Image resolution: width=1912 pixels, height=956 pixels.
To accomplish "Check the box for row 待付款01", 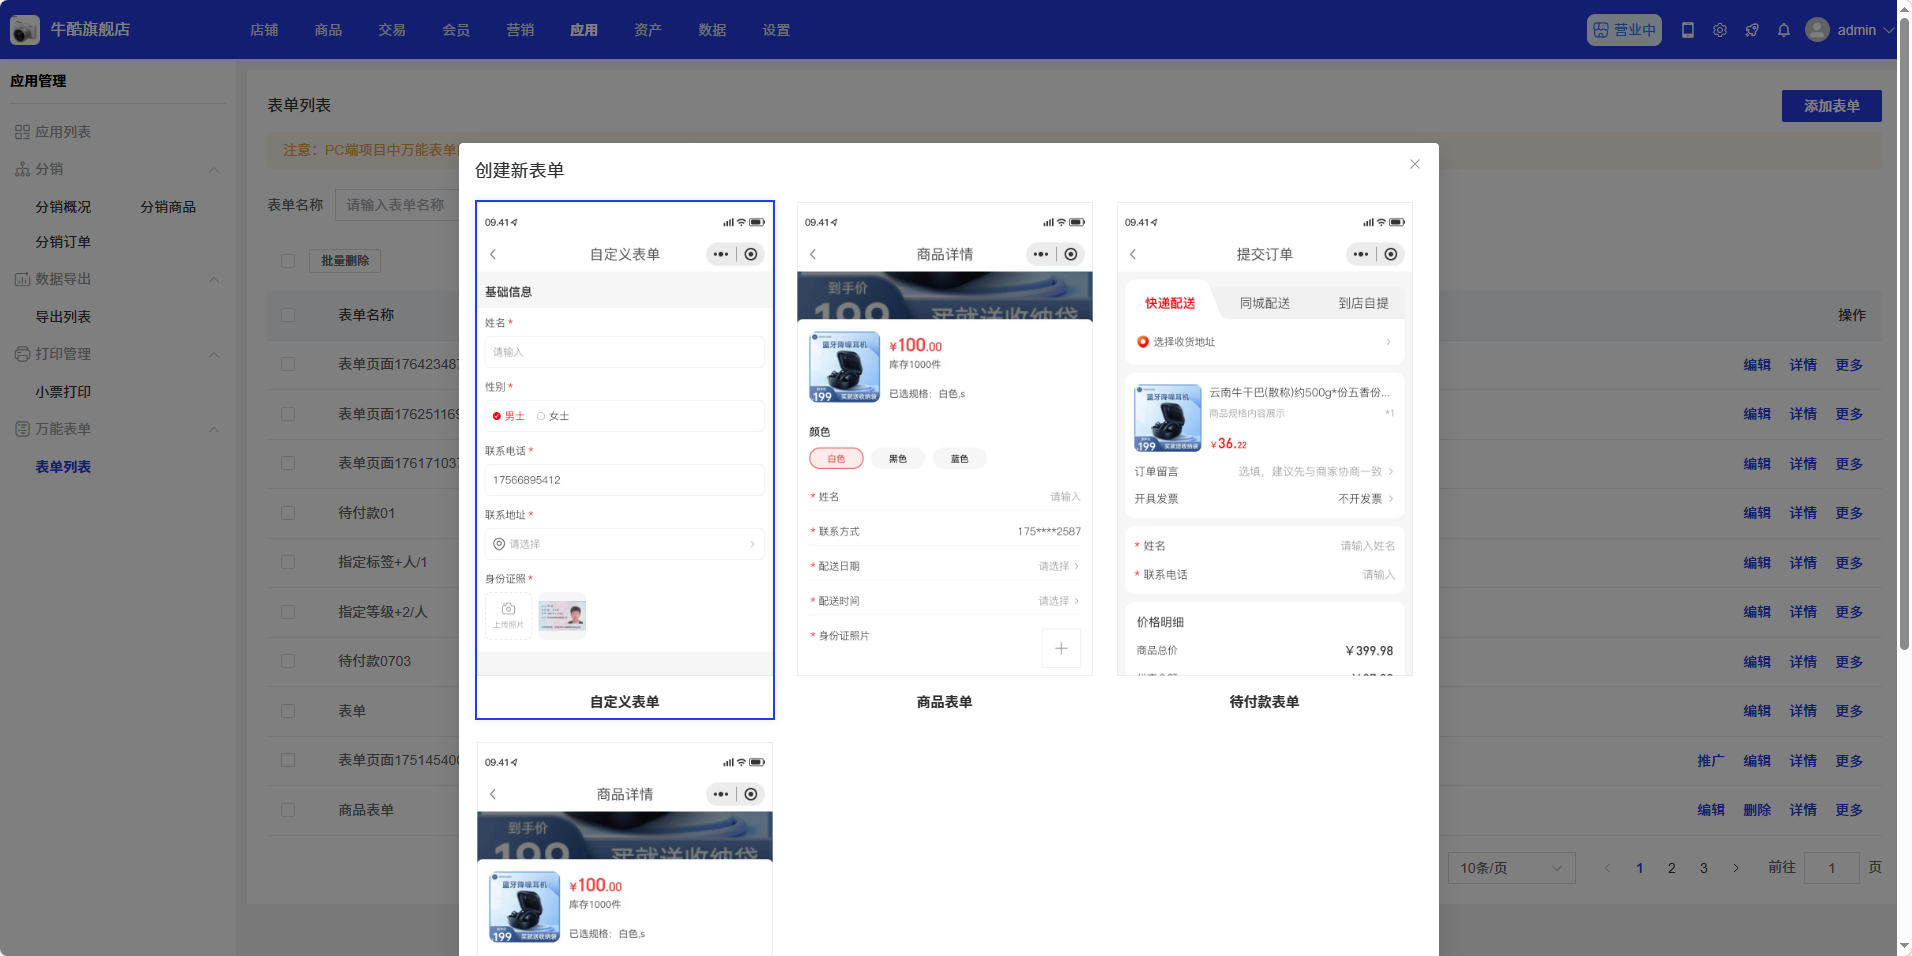I will point(288,513).
